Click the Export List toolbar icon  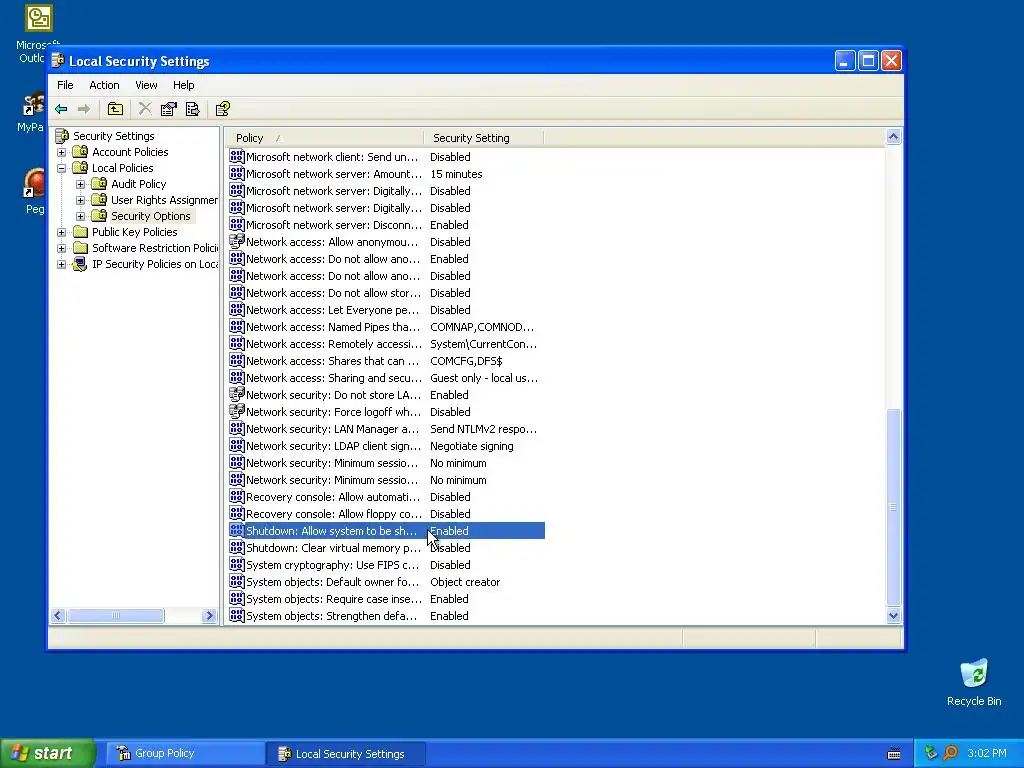point(193,109)
